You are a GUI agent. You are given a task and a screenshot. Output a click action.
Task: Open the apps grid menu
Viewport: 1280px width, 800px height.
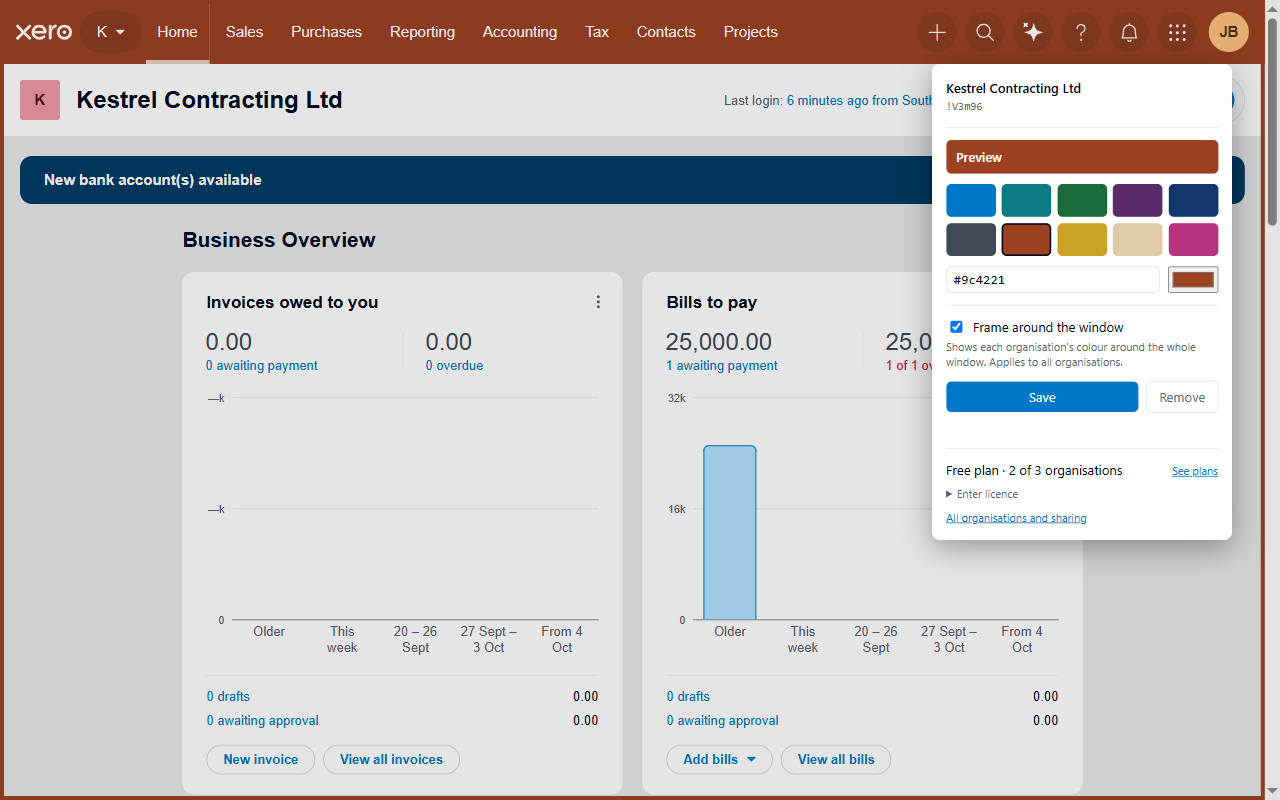1177,32
